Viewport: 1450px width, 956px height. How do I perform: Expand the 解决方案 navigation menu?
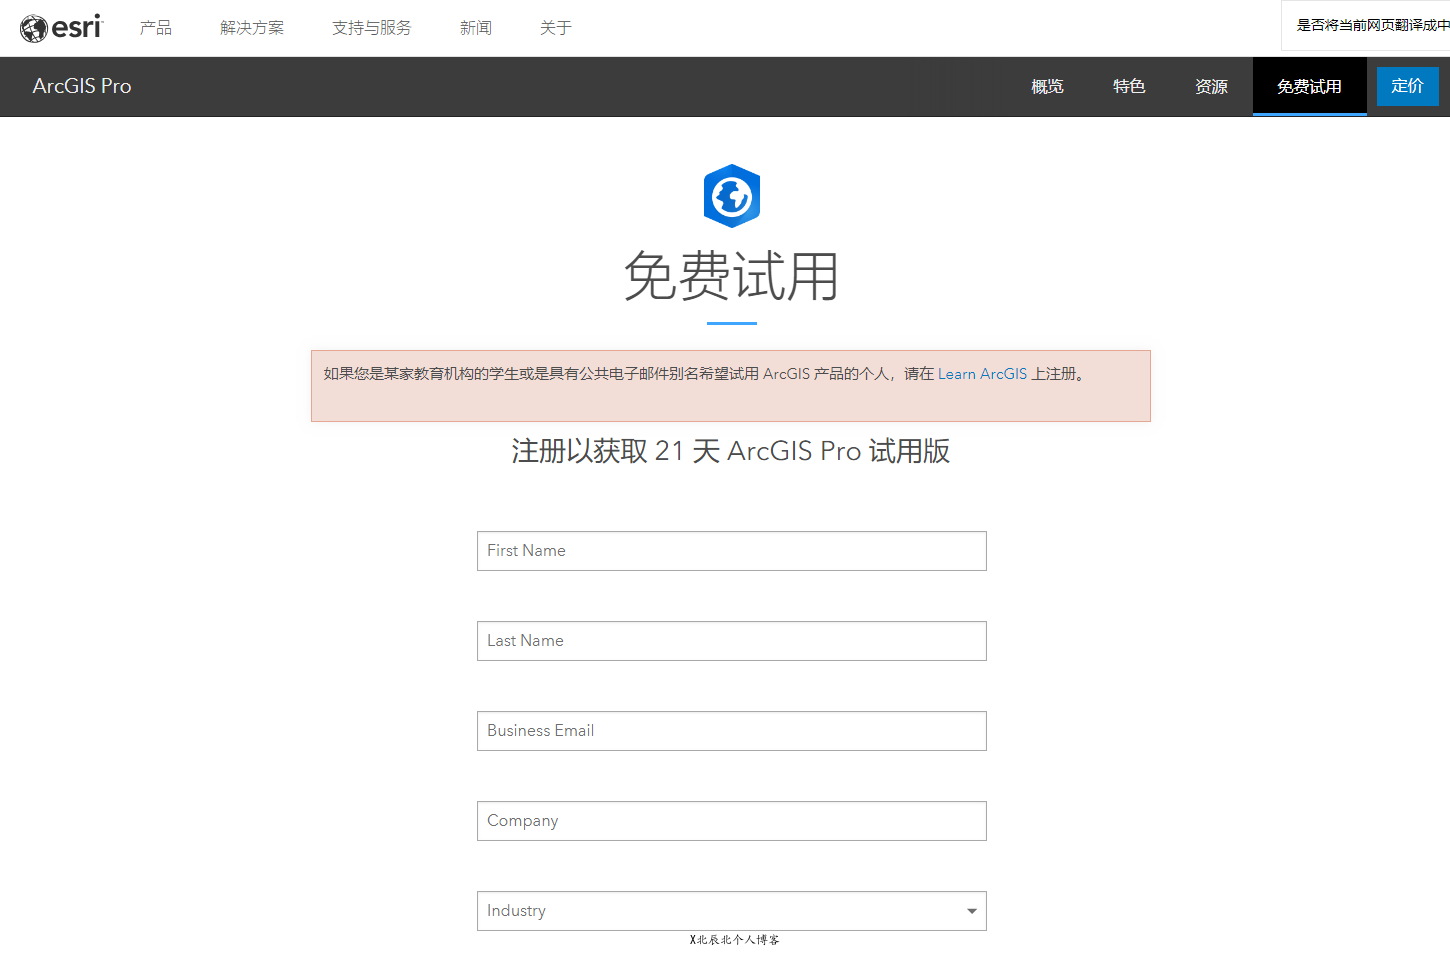point(252,27)
